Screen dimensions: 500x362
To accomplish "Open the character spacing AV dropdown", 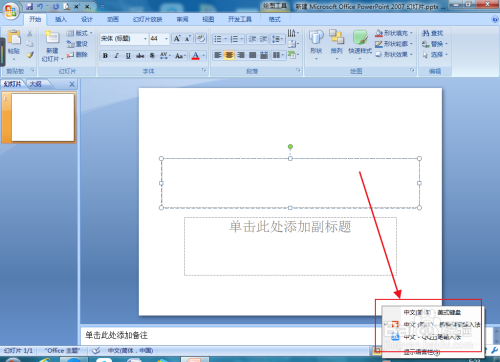I will point(165,56).
